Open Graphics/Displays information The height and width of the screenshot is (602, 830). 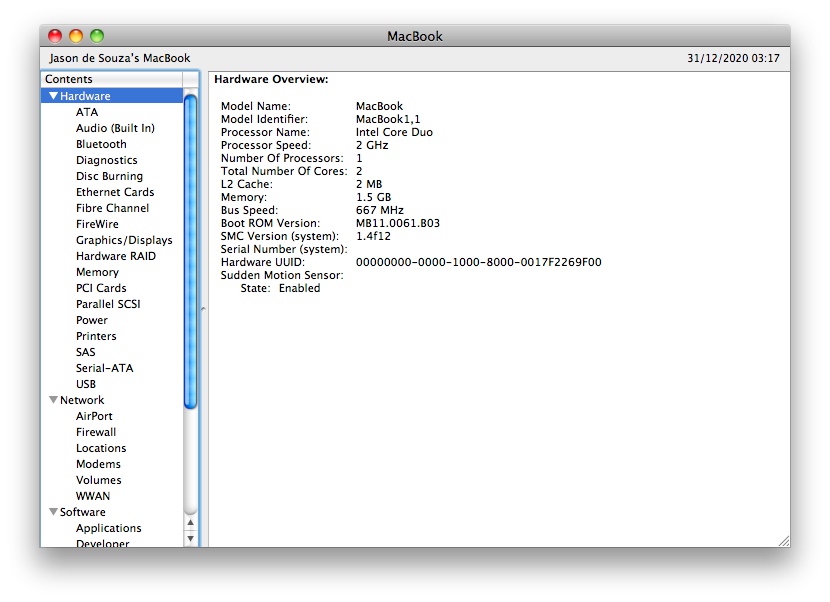124,240
